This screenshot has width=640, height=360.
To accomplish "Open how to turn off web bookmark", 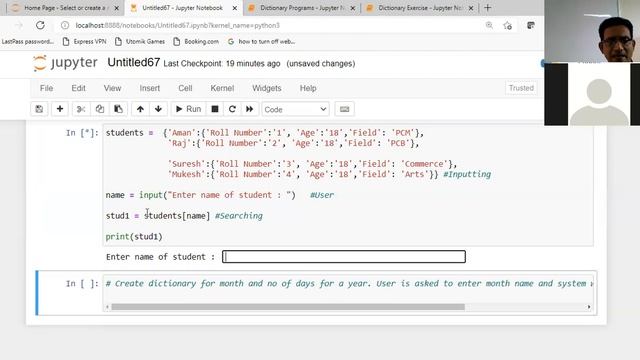I will click(x=261, y=42).
